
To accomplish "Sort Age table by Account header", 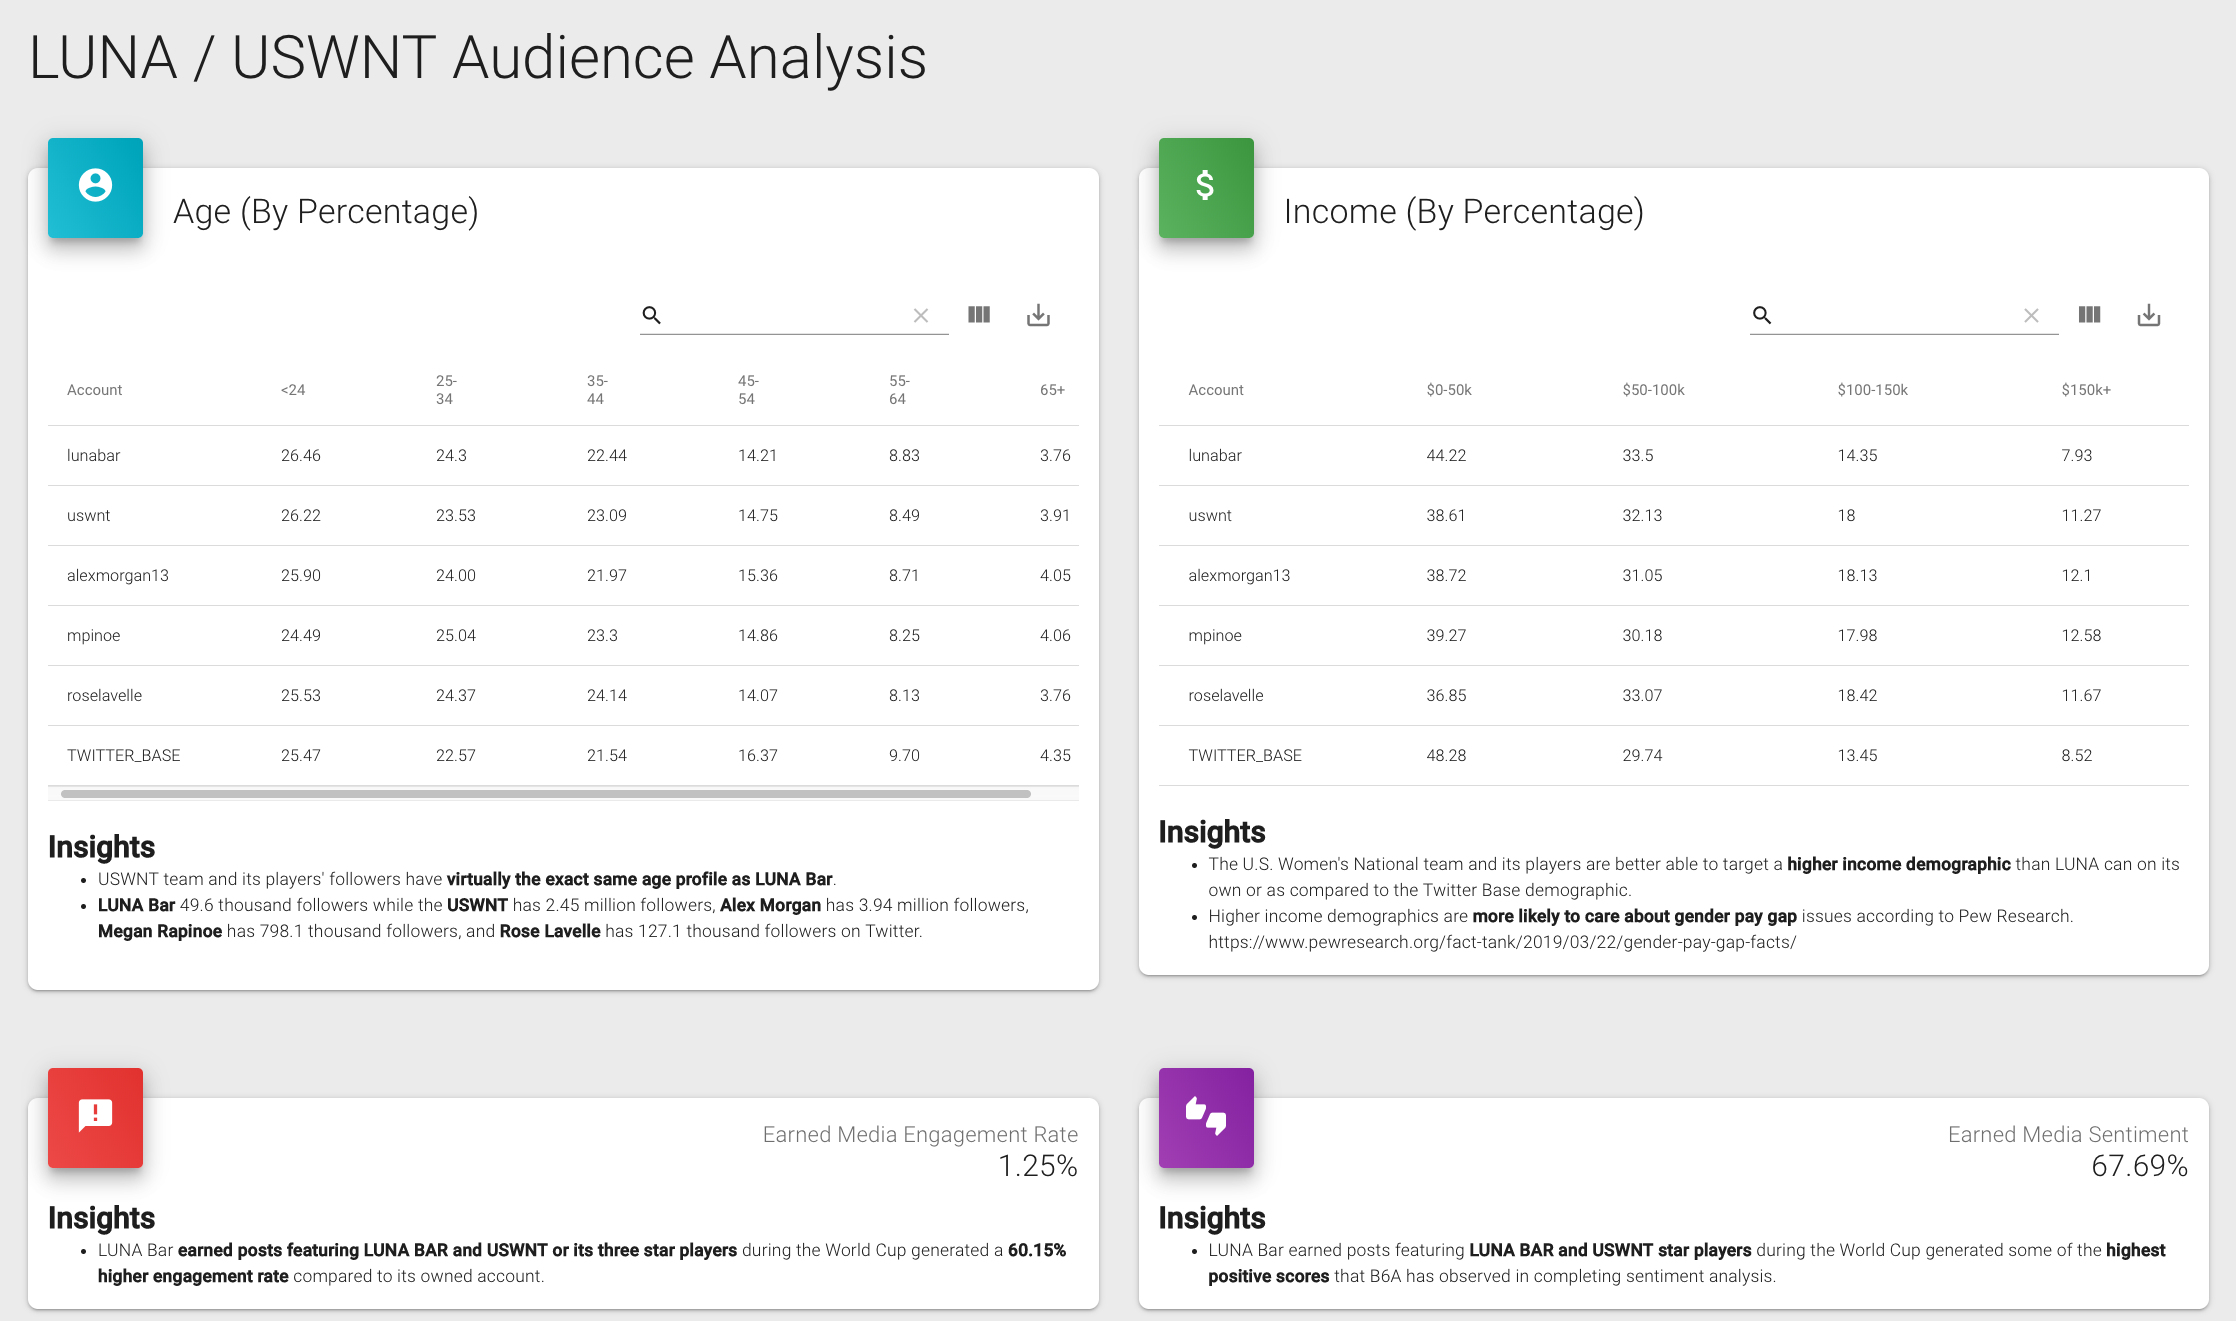I will coord(94,390).
